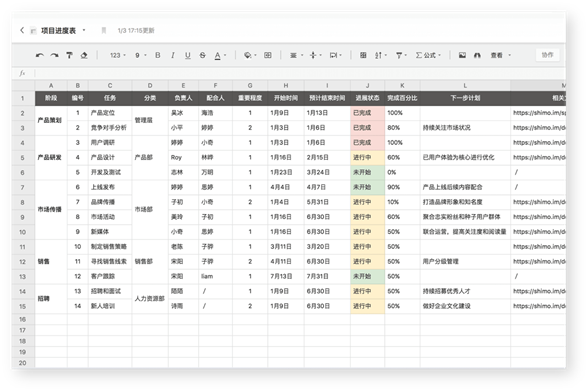Click the undo arrow icon
This screenshot has height=391, width=588.
40,55
